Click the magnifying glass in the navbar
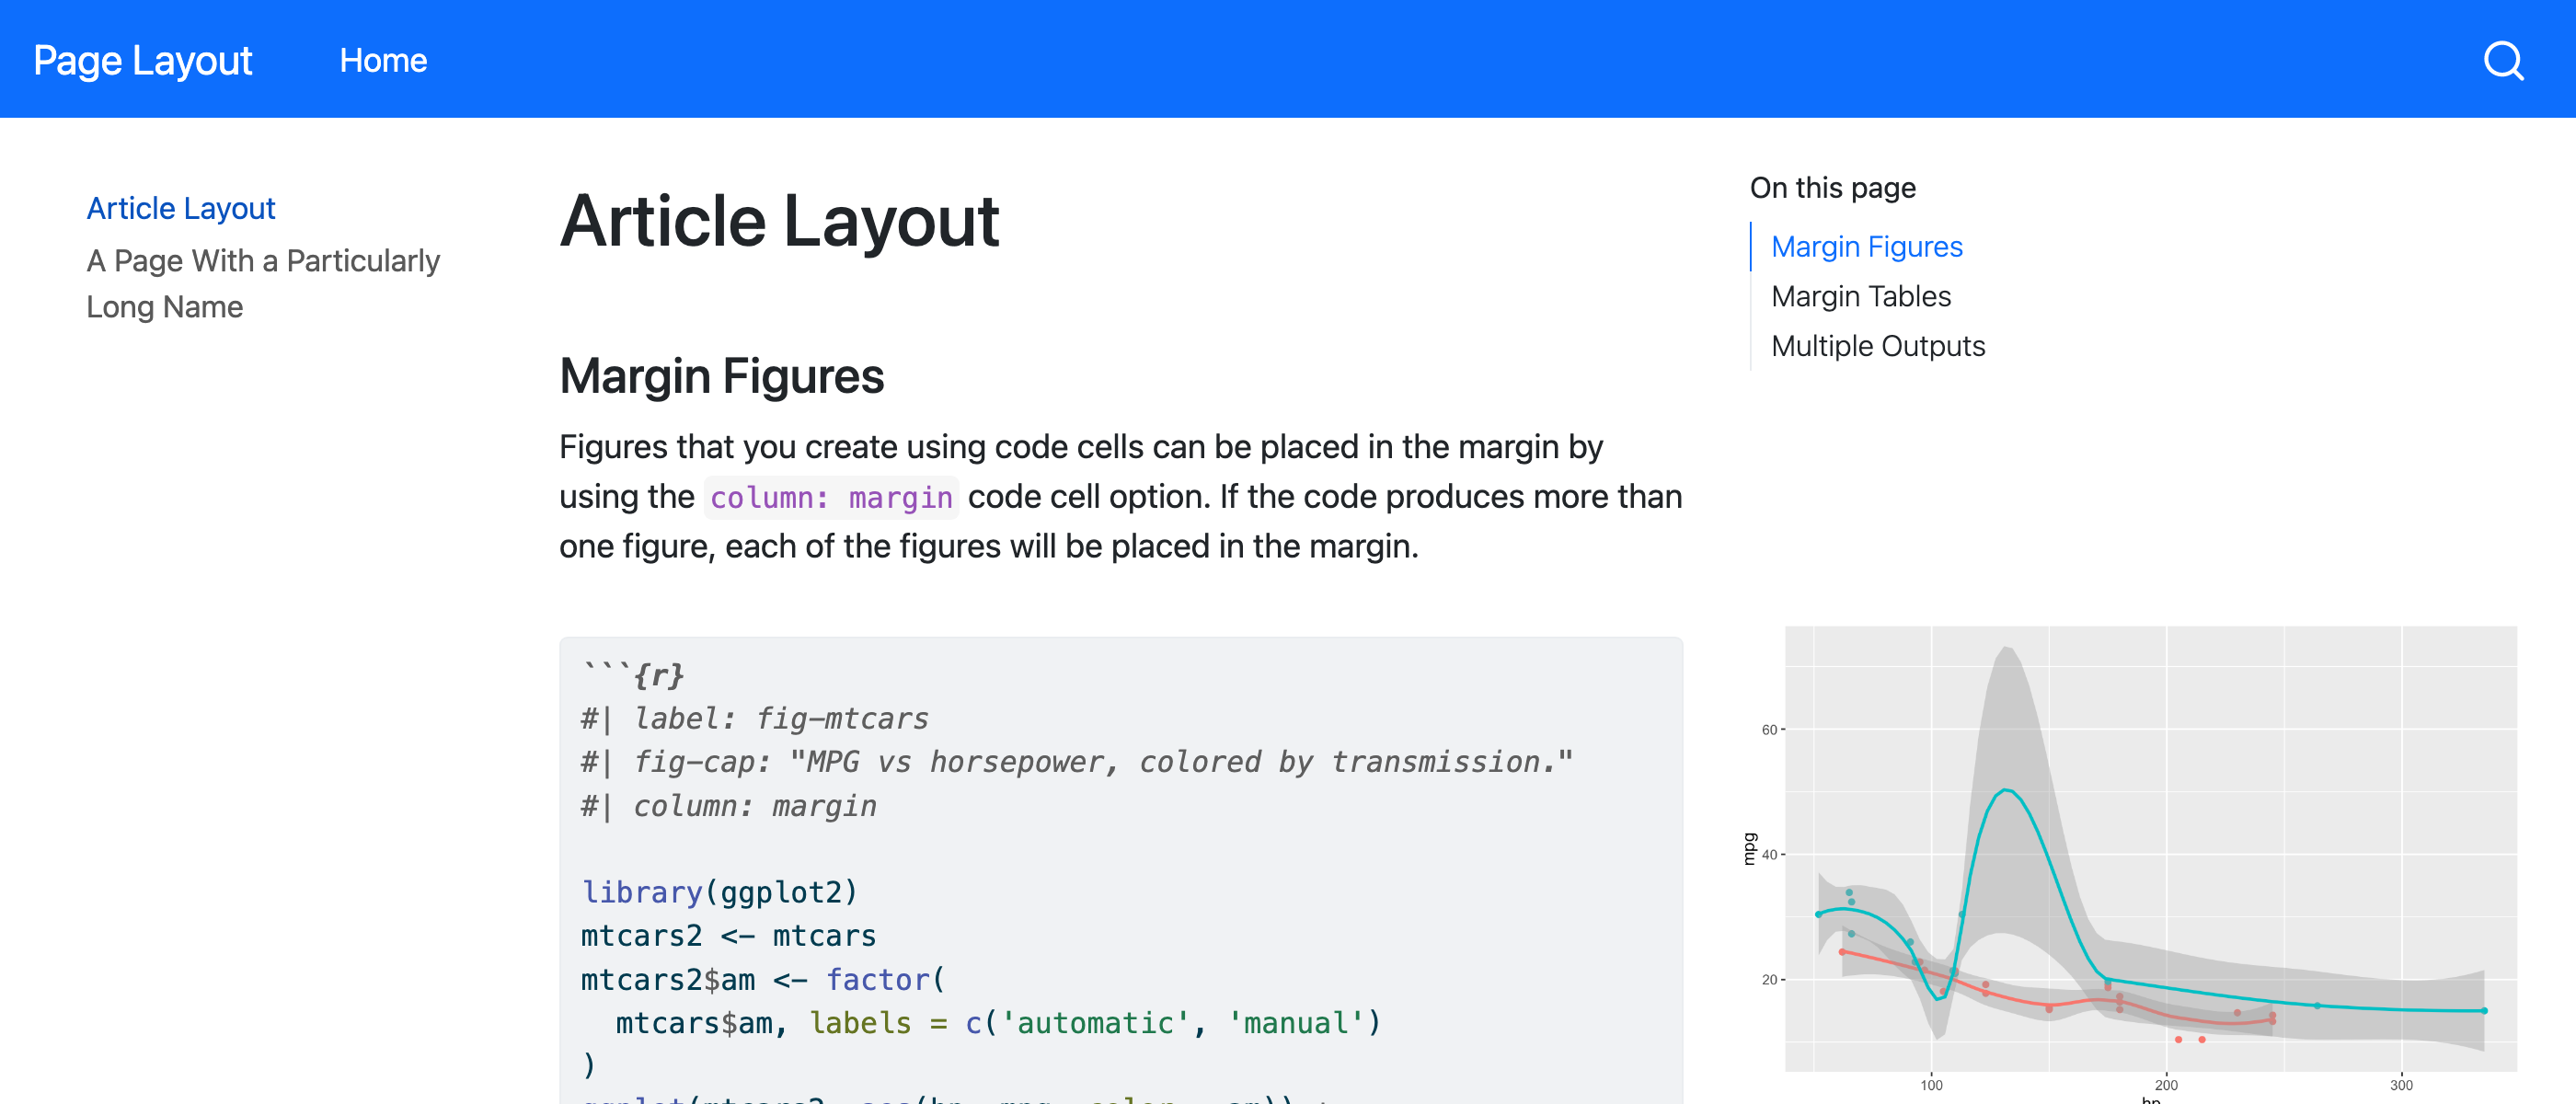 point(2504,60)
